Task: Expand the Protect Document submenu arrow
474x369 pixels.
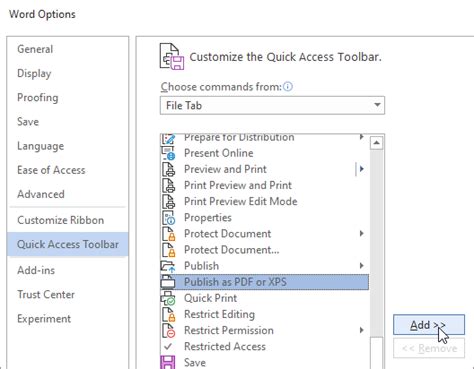Action: pos(361,234)
